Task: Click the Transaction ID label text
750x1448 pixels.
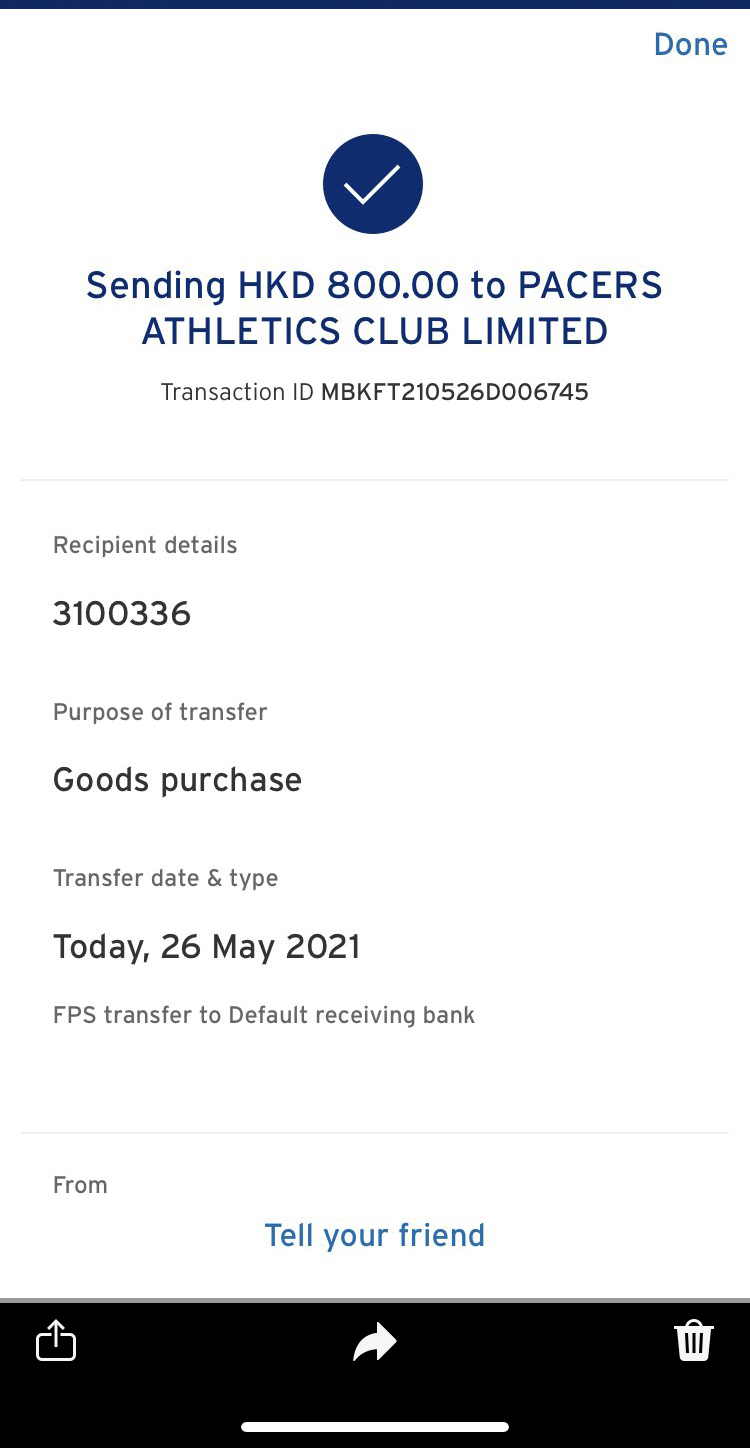Action: (x=237, y=392)
